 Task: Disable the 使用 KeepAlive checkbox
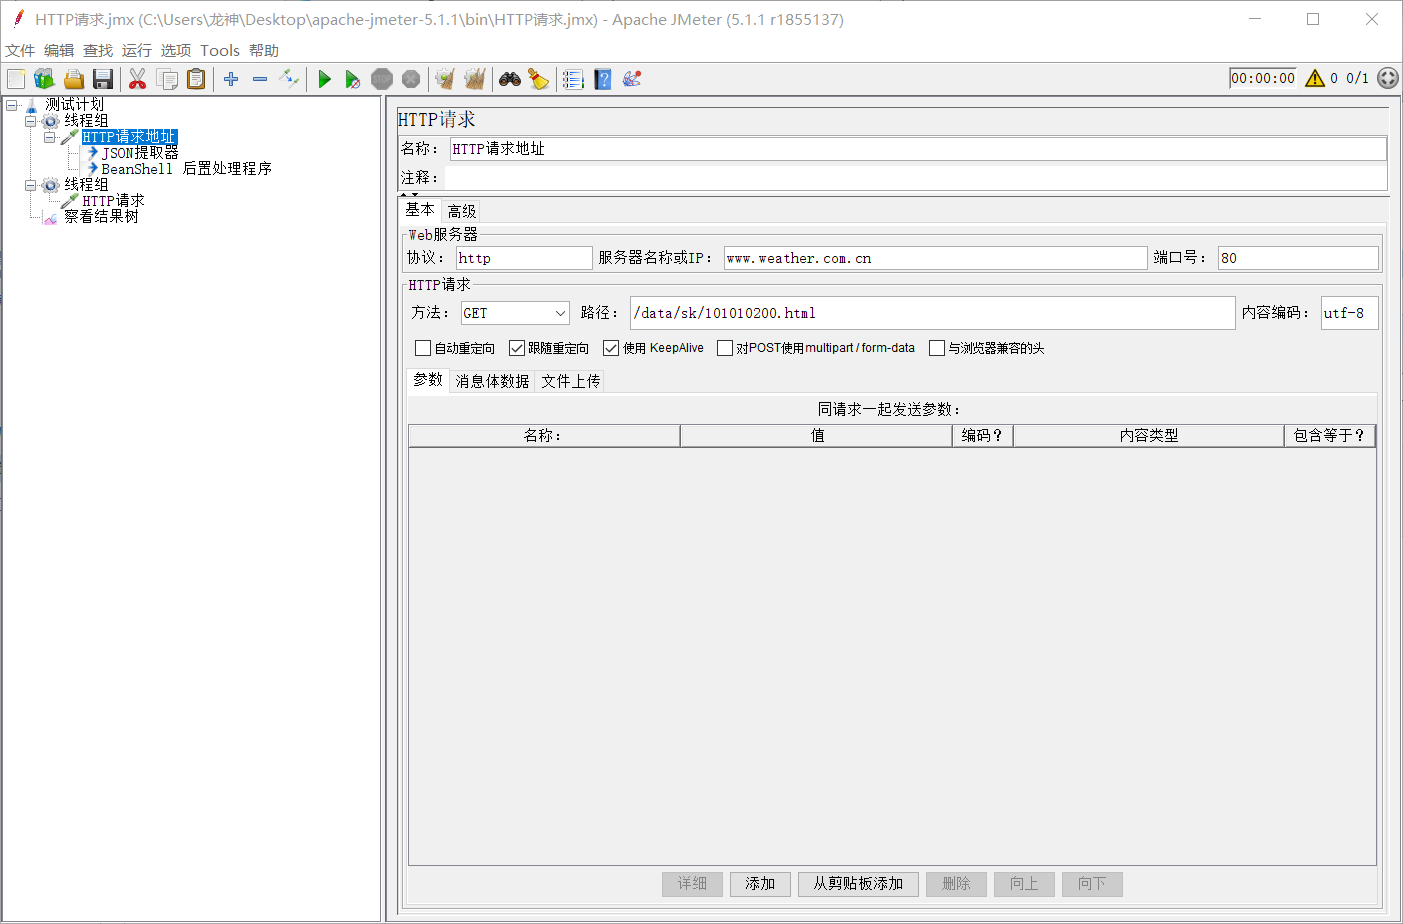611,348
